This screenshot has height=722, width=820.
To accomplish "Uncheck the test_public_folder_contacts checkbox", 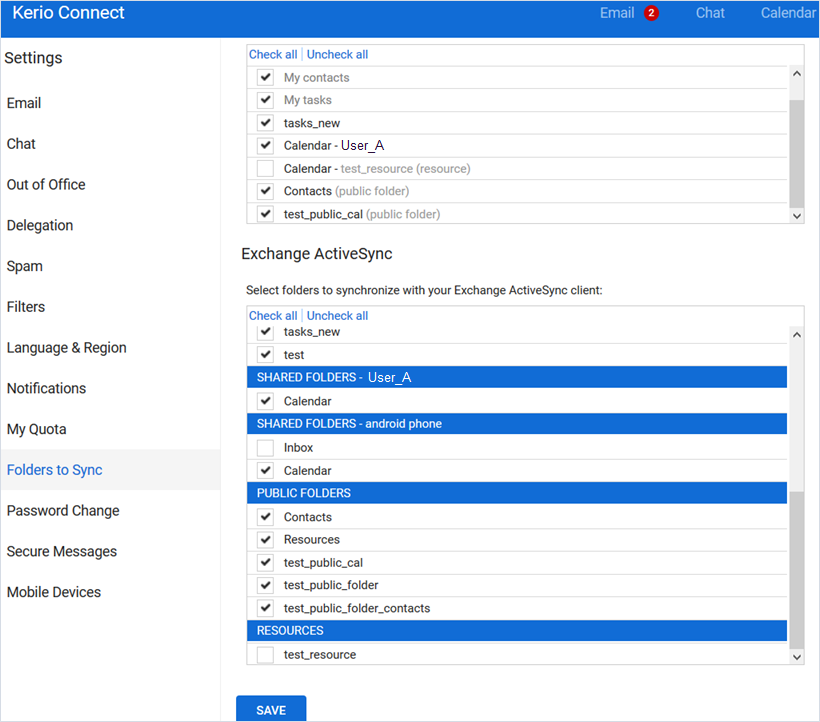I will 265,608.
